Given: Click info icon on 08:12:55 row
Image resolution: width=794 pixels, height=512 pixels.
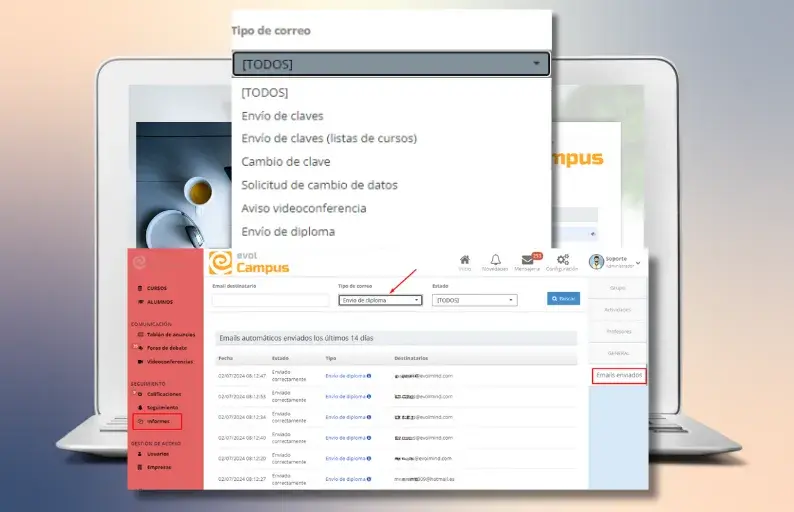Looking at the screenshot, I should [x=369, y=397].
